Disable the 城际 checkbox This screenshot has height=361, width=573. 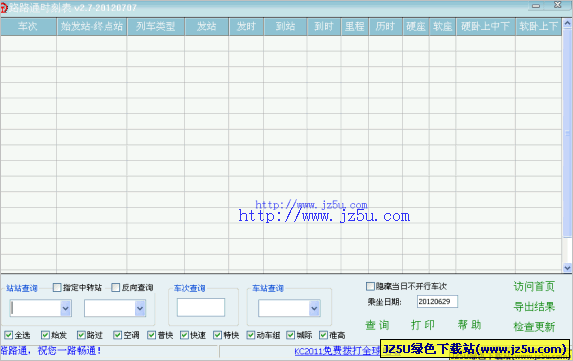click(x=291, y=335)
